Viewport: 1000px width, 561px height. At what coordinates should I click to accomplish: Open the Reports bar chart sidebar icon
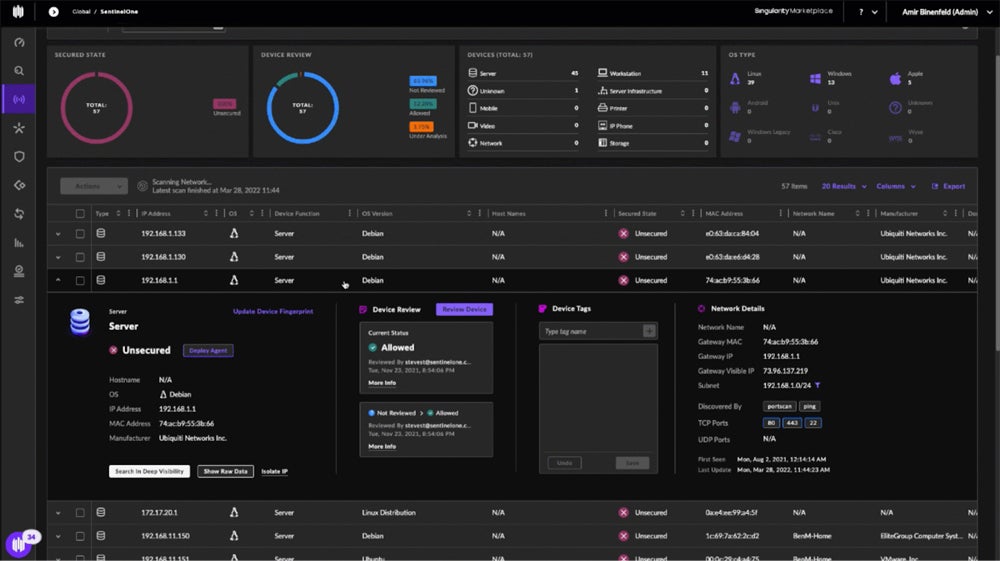(19, 243)
